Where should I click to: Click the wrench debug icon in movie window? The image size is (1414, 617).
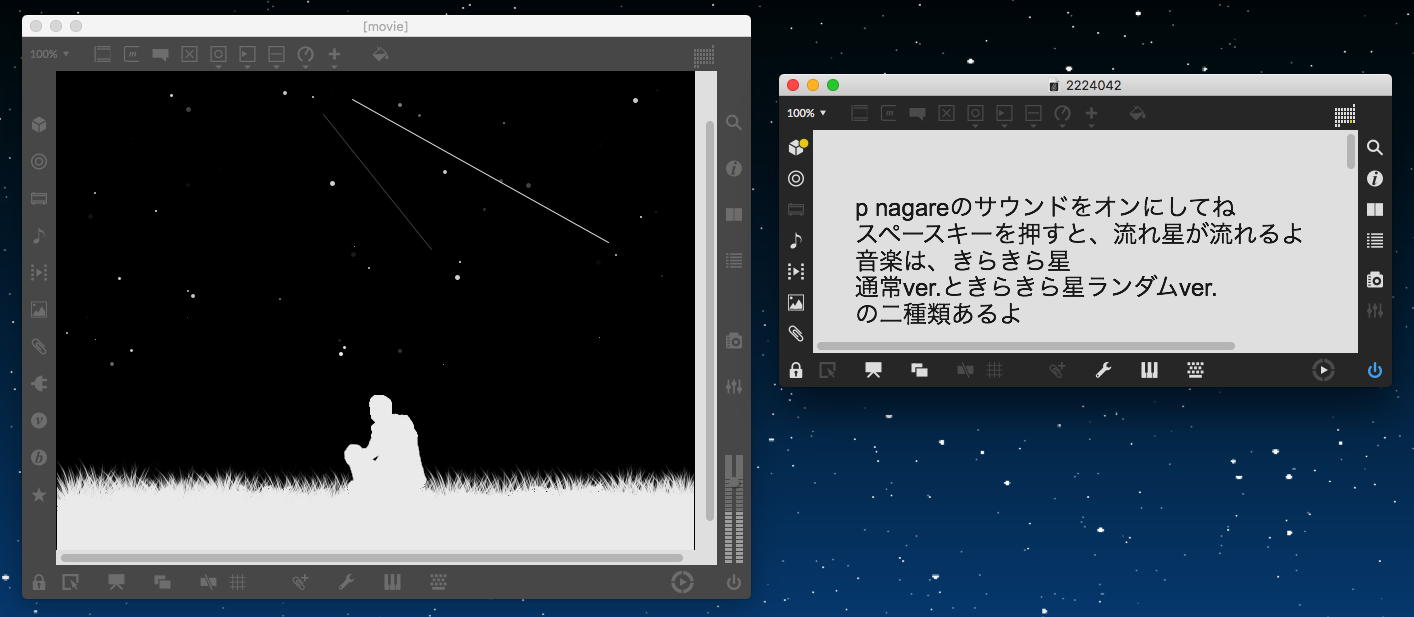coord(346,582)
